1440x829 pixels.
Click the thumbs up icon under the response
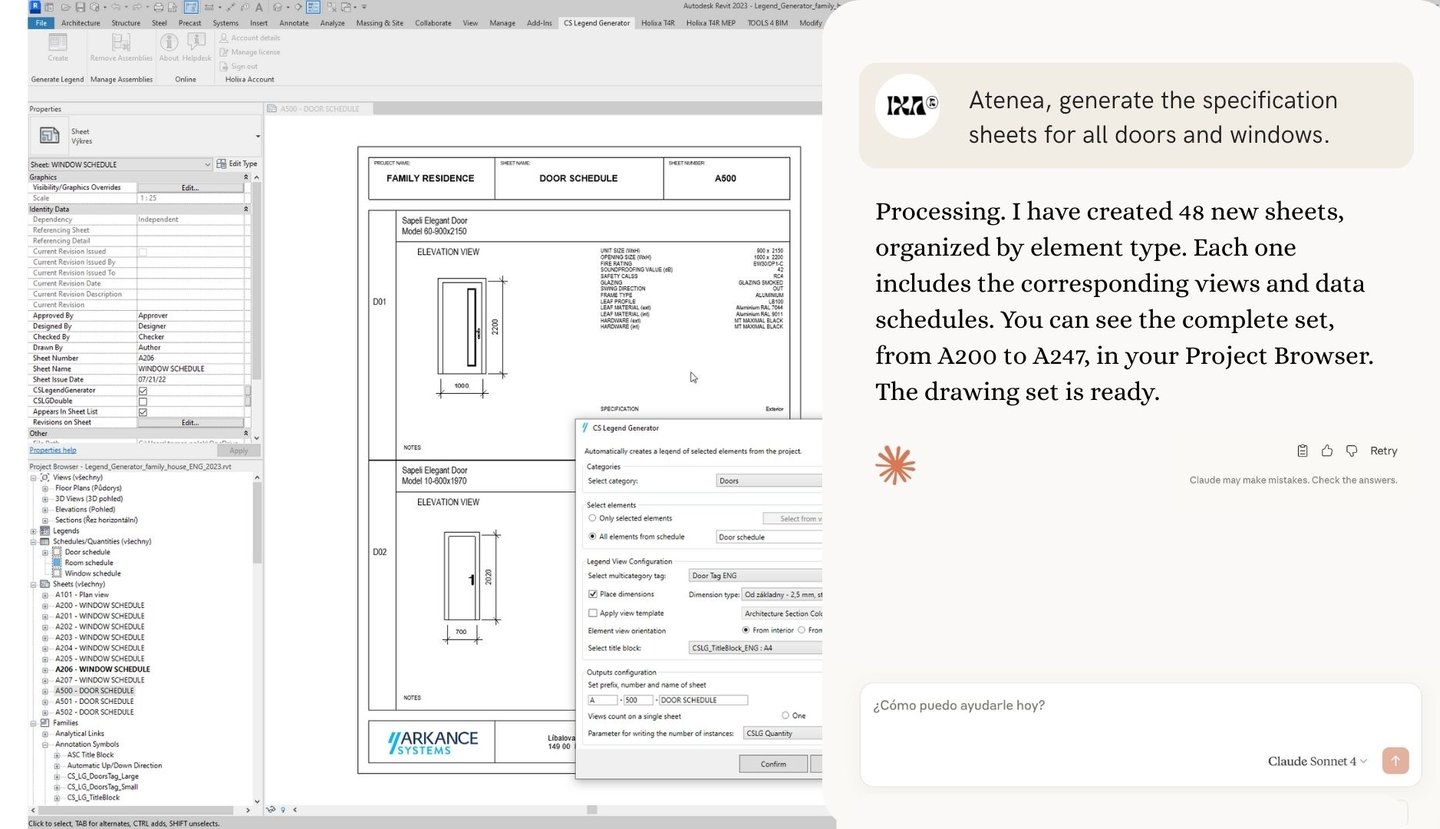coord(1327,451)
